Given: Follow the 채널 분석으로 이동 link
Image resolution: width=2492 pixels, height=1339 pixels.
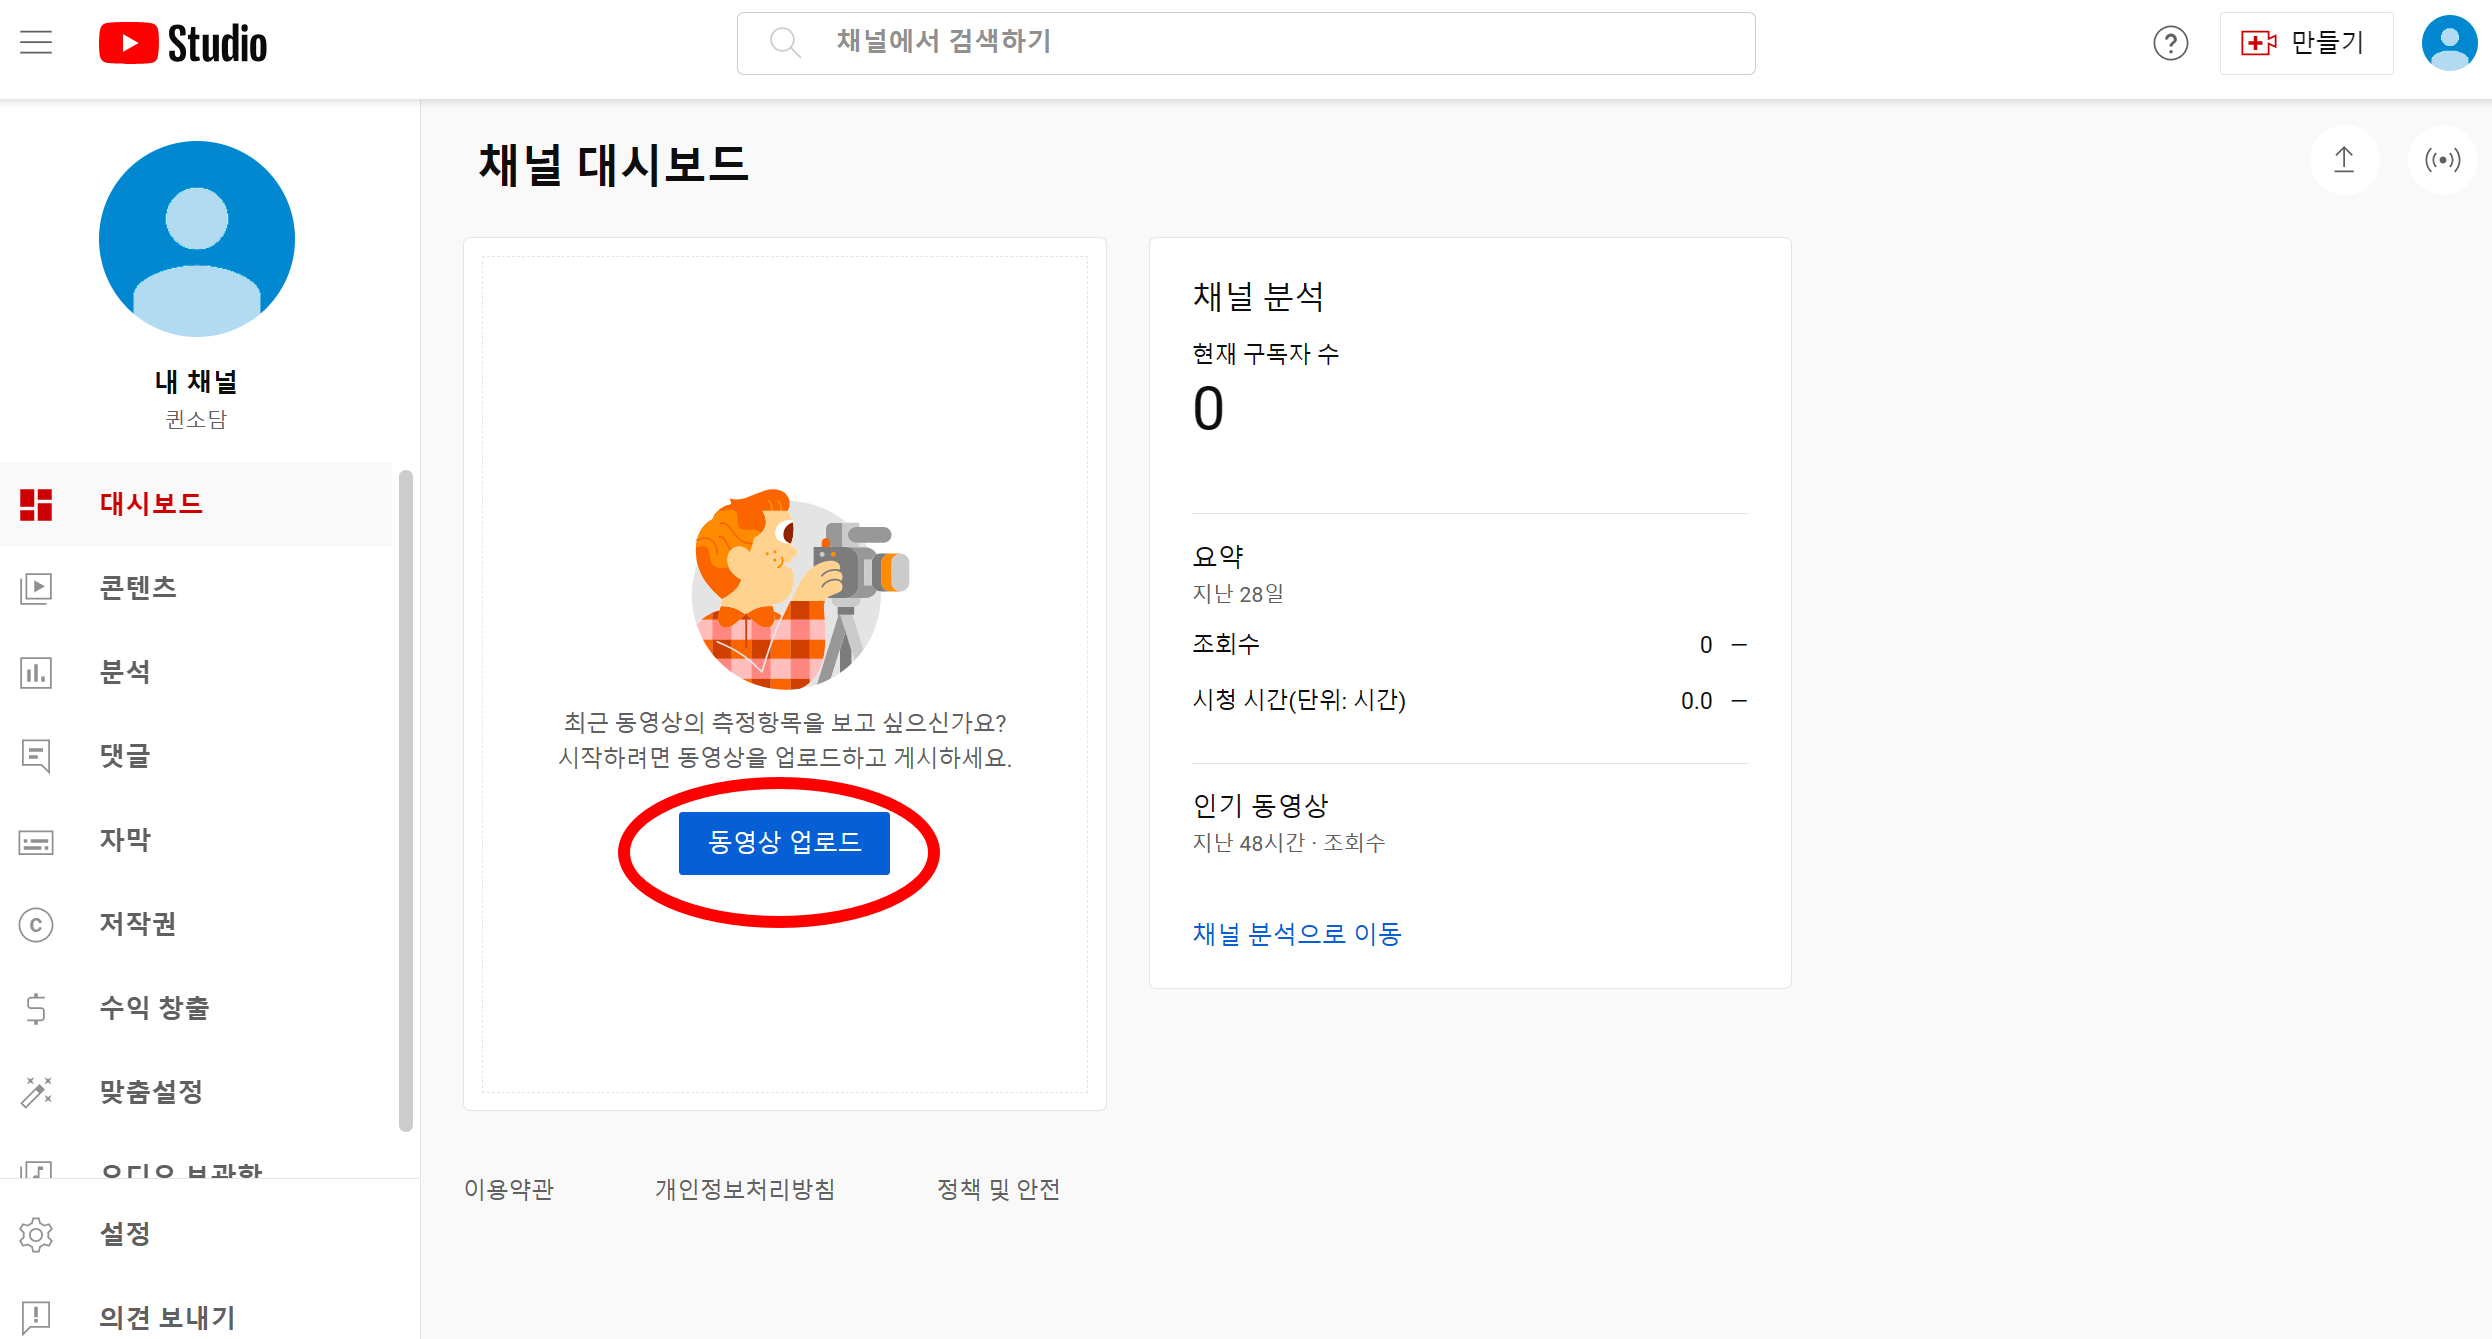Looking at the screenshot, I should click(1297, 934).
